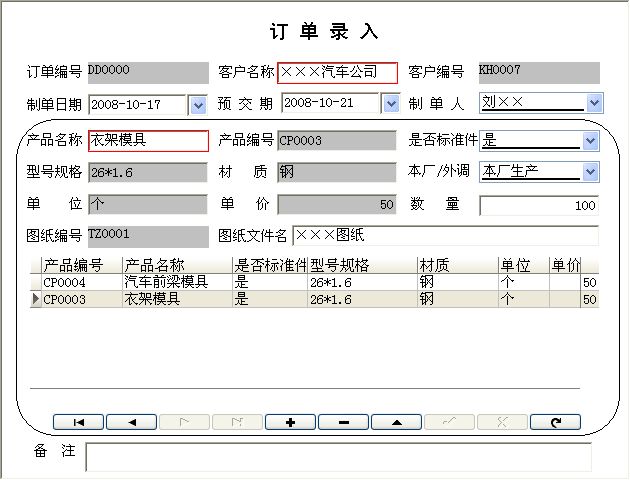The height and width of the screenshot is (480, 630).
Task: Select grid cell CP0004
Action: point(82,282)
